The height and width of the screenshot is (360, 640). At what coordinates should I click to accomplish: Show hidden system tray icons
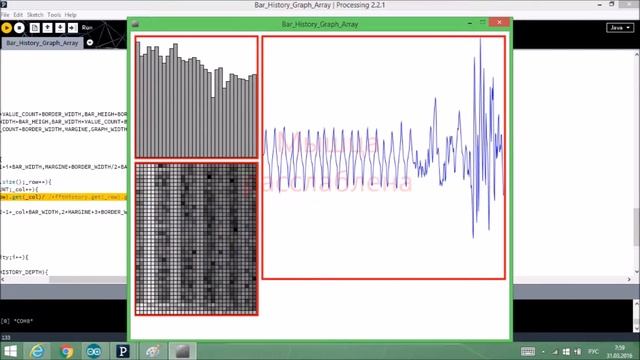543,351
